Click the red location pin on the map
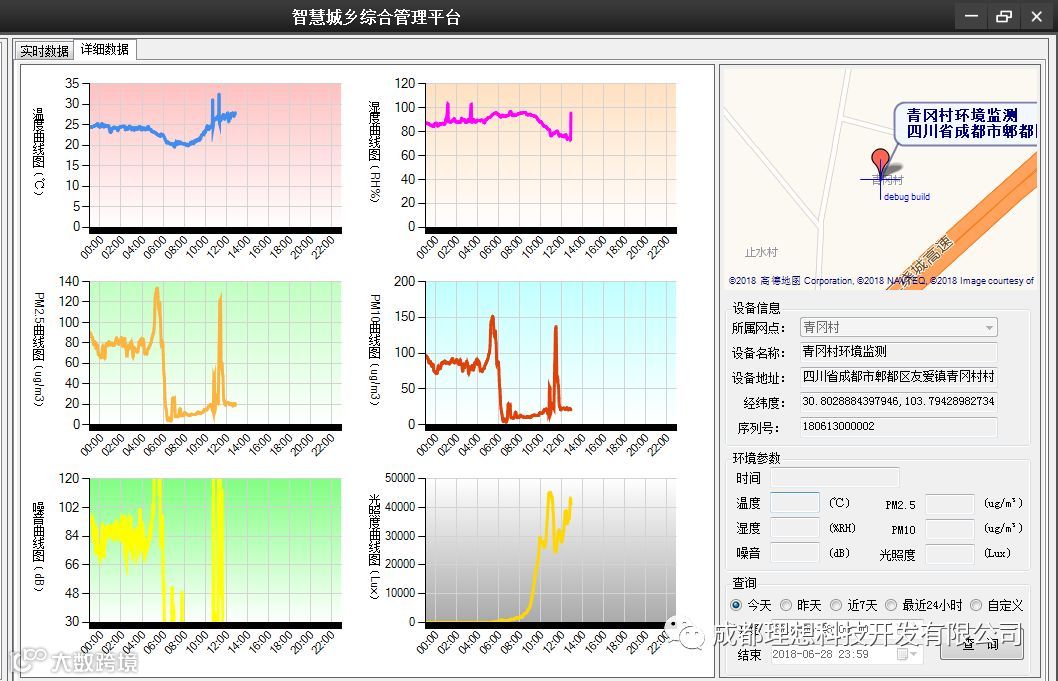The image size is (1058, 681). tap(880, 163)
